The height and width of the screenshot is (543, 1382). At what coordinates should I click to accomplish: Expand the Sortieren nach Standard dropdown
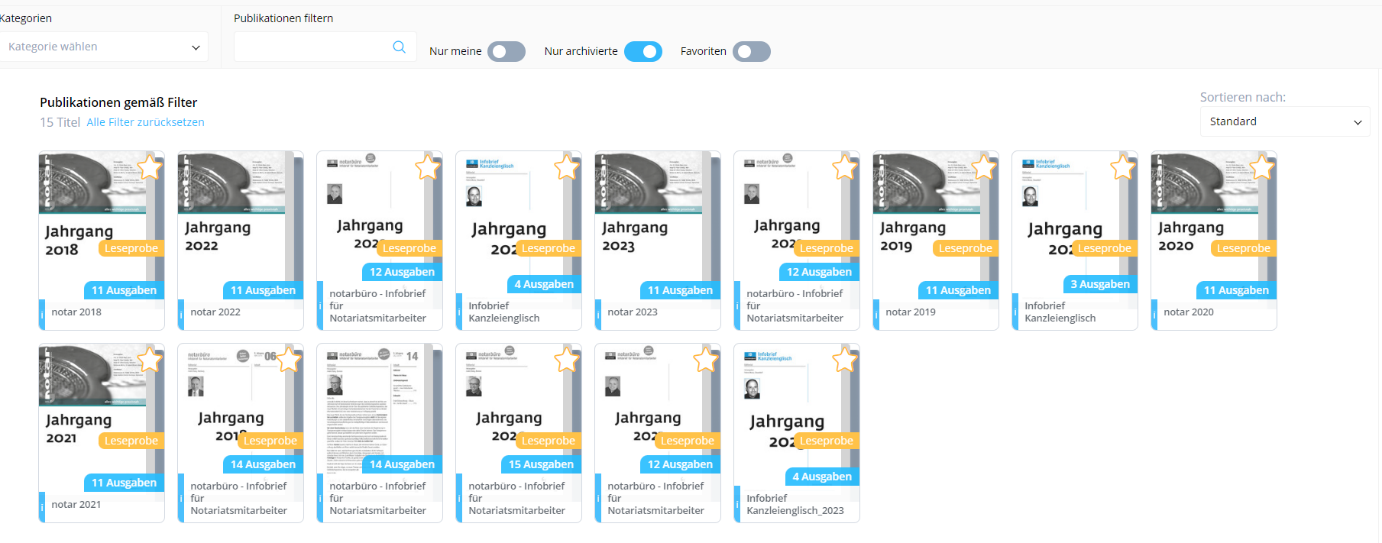click(x=1284, y=122)
